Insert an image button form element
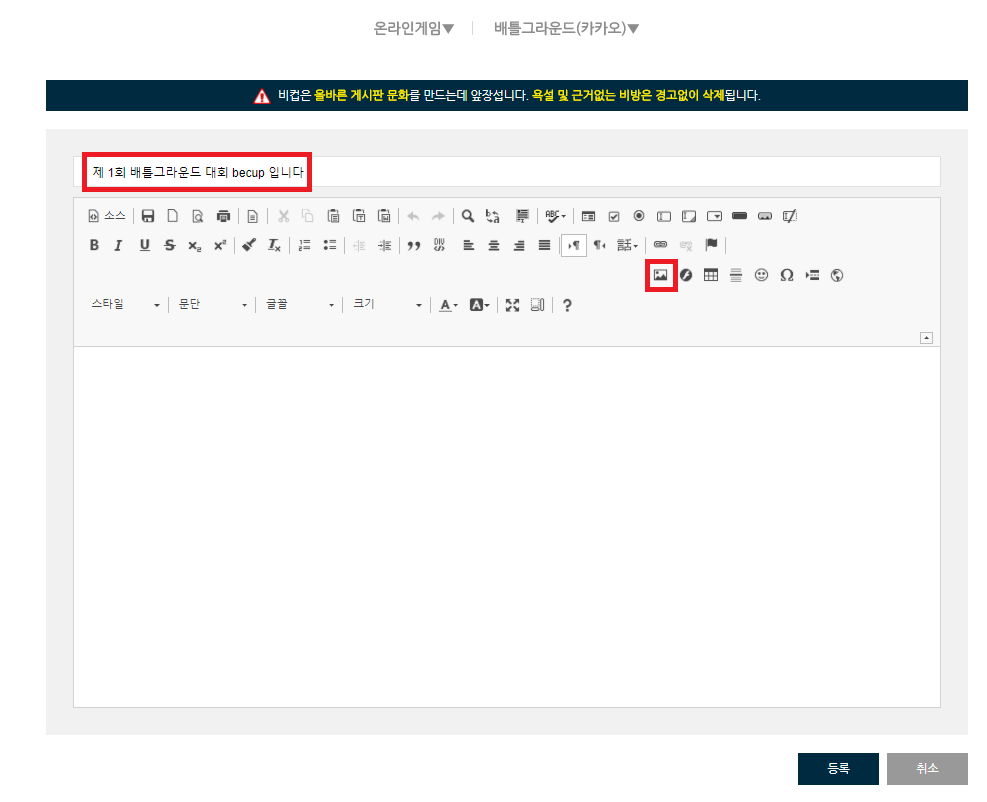 pos(765,216)
